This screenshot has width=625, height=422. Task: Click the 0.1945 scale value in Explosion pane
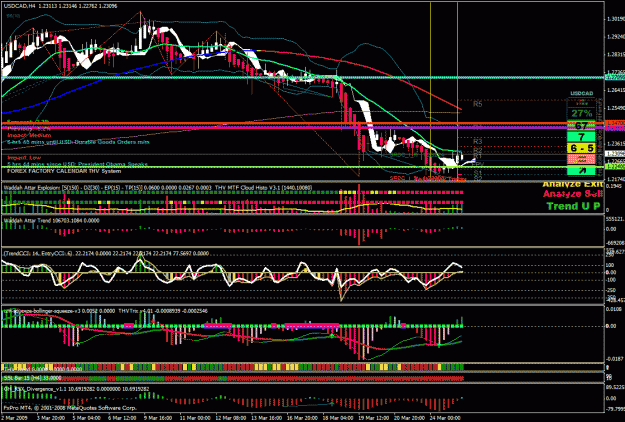click(x=615, y=186)
